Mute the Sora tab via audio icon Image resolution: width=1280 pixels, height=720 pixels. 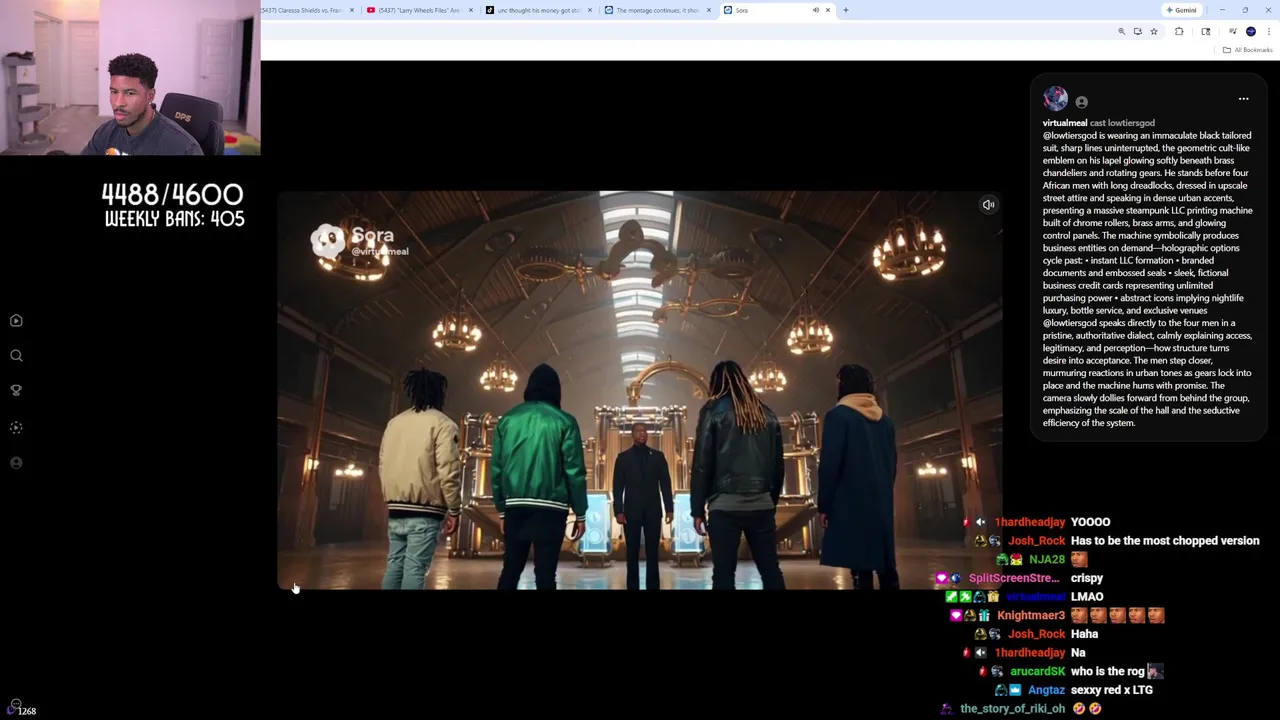point(815,10)
